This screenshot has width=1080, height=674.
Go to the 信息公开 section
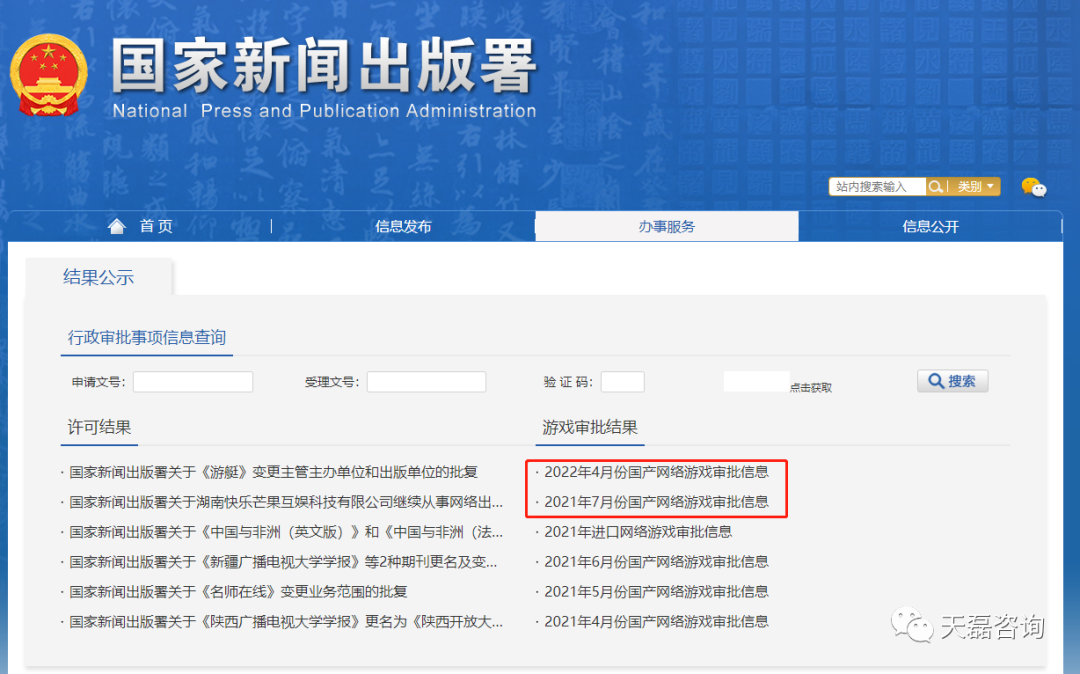930,226
